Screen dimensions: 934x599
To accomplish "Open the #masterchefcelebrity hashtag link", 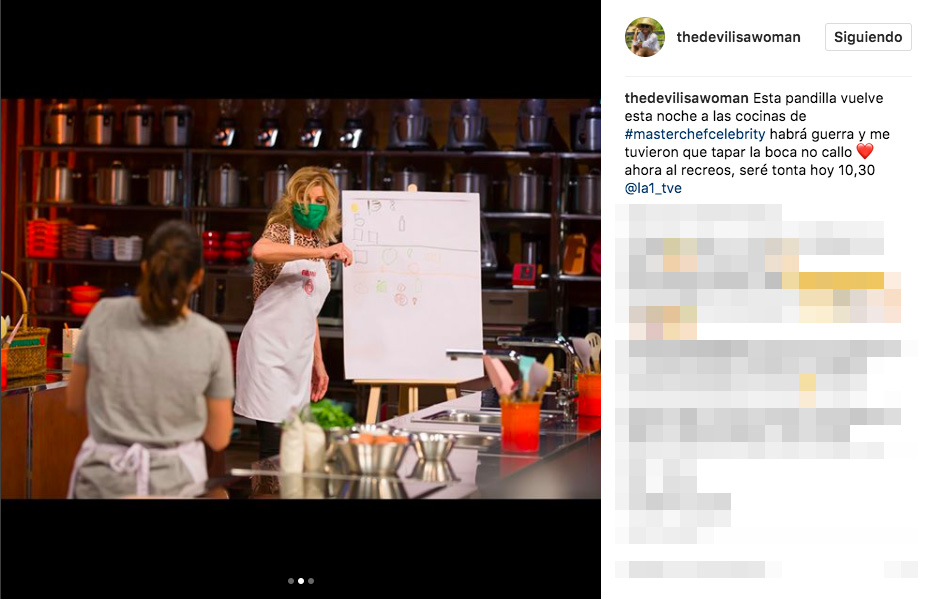I will click(x=695, y=134).
